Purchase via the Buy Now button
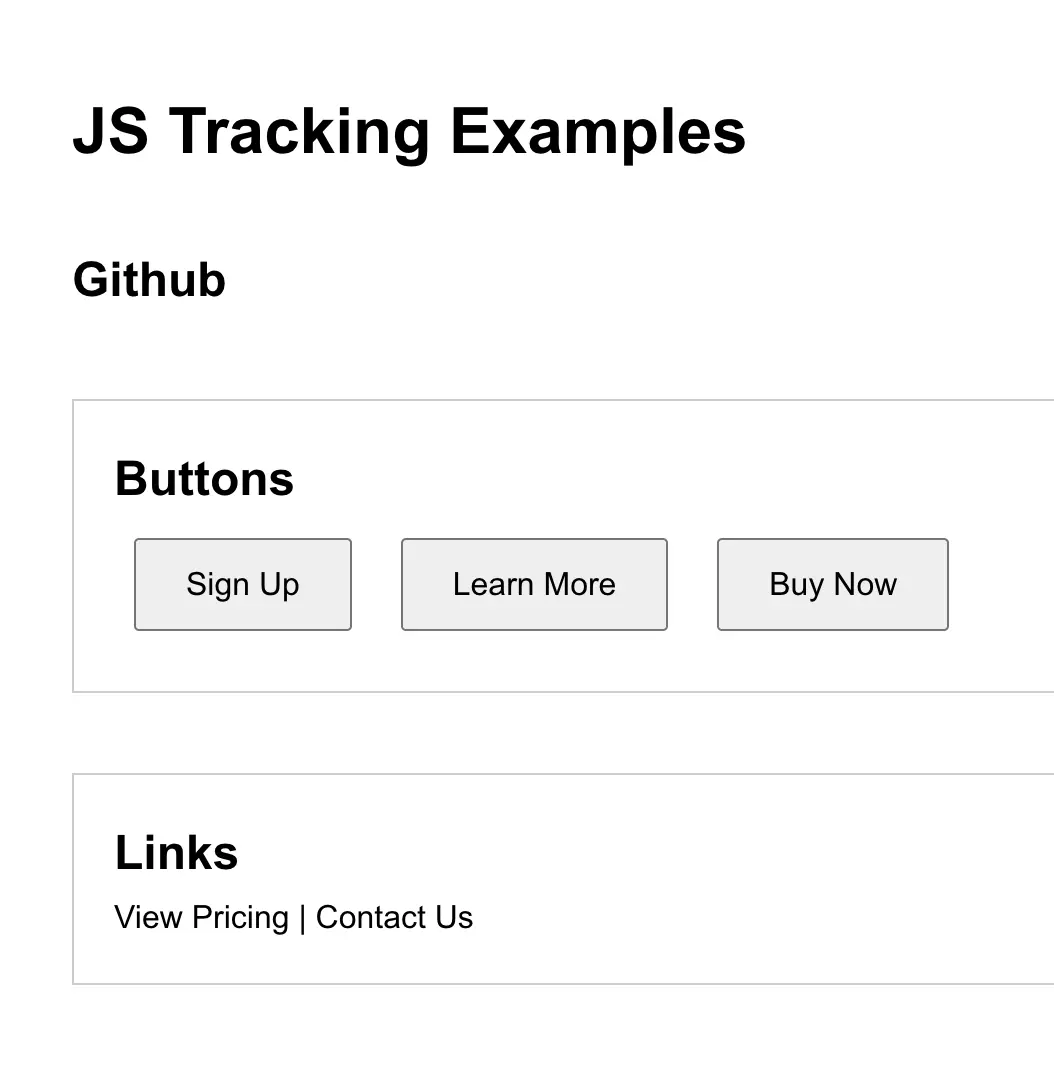Screen dimensions: 1054x1090 (x=832, y=584)
